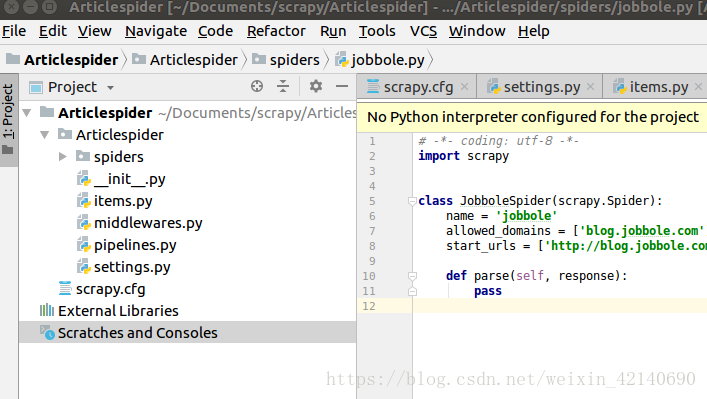Image resolution: width=707 pixels, height=399 pixels.
Task: Click the 'pass' statement on line 11
Action: click(487, 291)
